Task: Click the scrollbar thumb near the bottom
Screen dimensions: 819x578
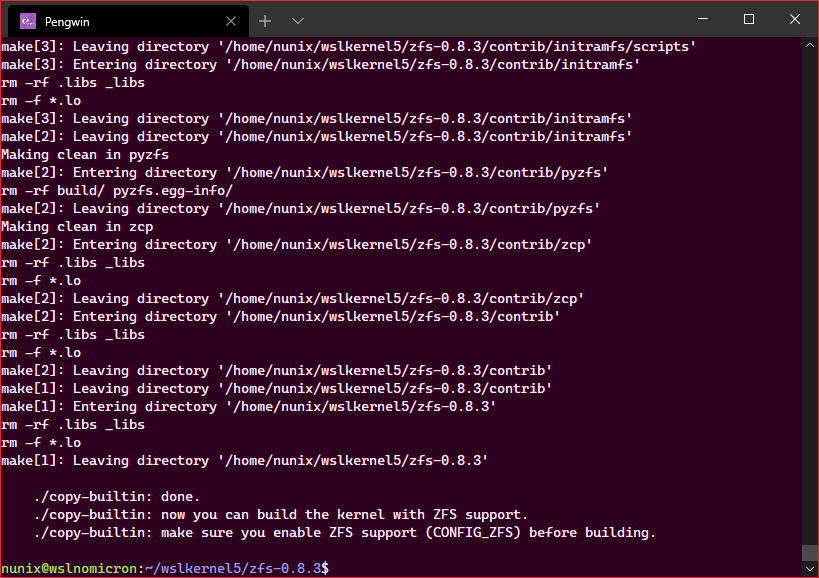Action: click(x=809, y=552)
